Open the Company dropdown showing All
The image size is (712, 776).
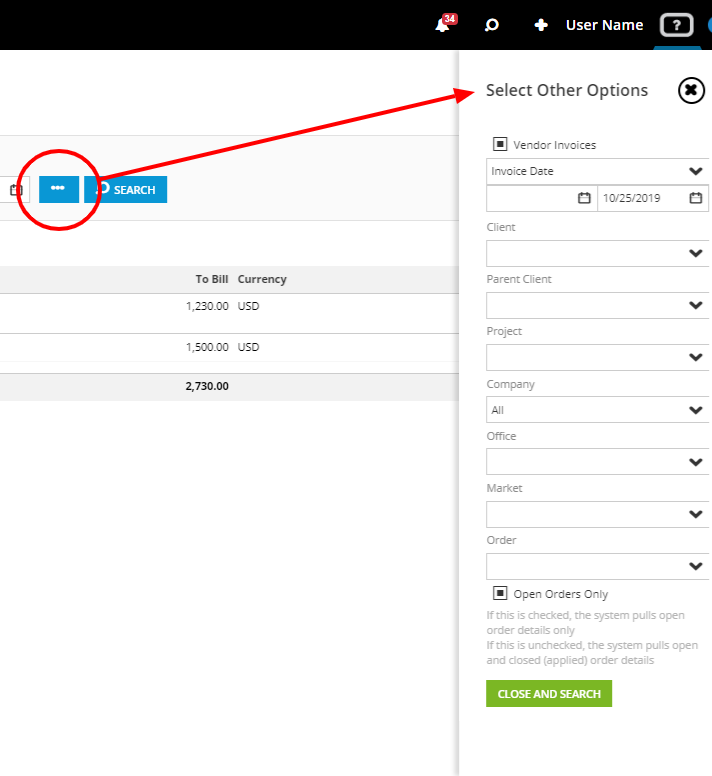[x=597, y=410]
